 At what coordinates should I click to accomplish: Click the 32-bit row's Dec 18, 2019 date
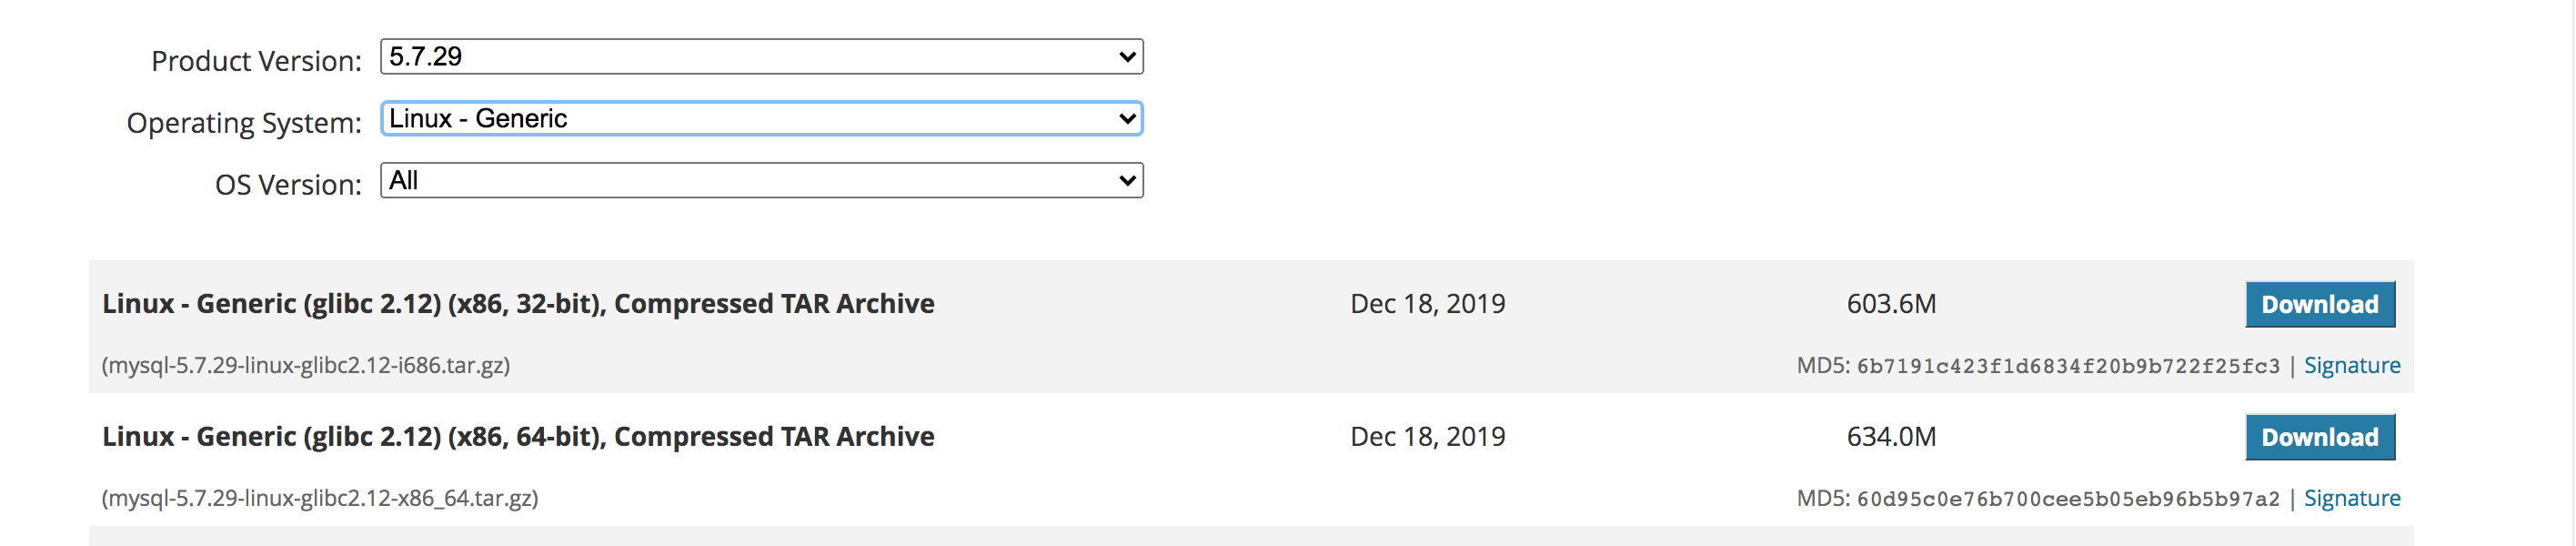tap(1427, 304)
